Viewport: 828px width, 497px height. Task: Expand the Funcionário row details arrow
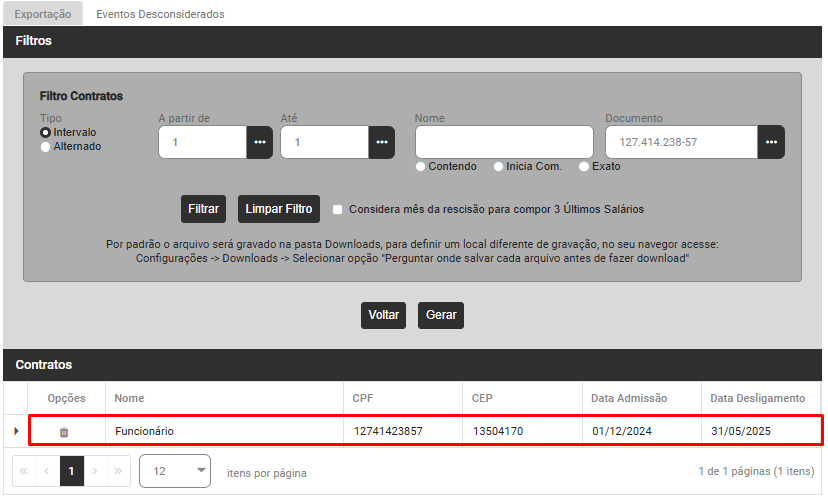pos(16,431)
